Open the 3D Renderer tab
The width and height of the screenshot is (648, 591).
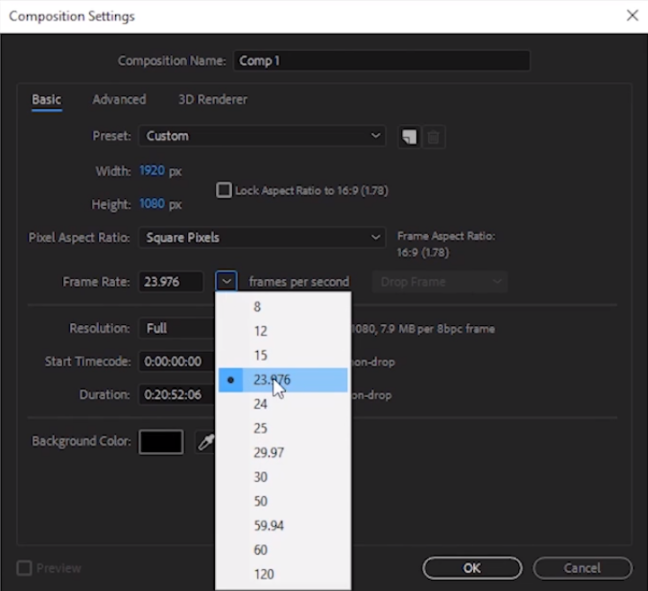tap(213, 100)
